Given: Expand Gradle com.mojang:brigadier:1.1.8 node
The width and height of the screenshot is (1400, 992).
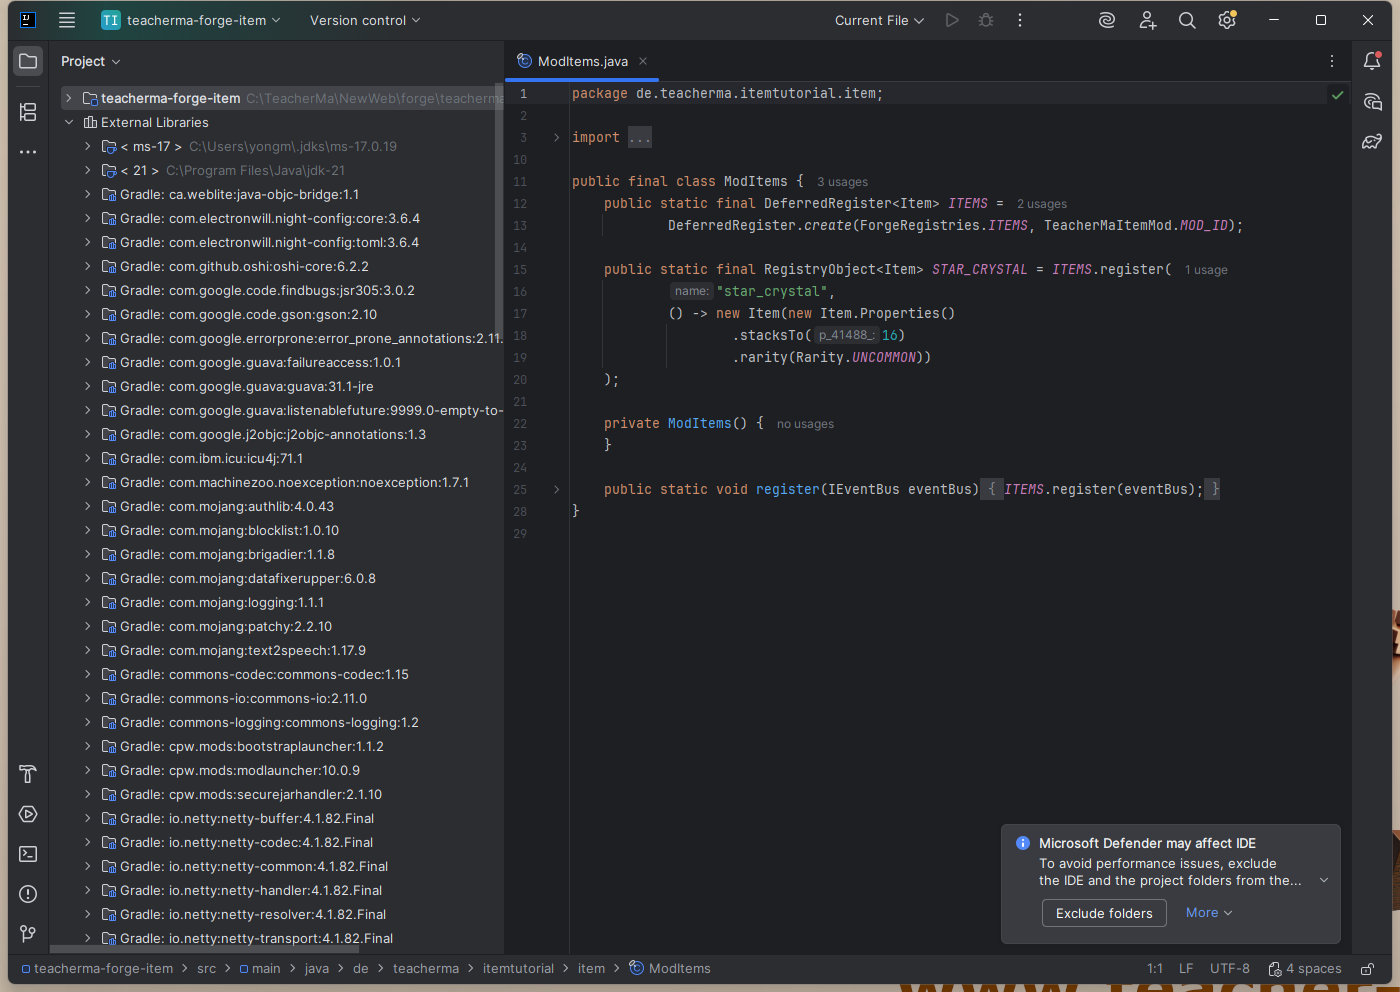Looking at the screenshot, I should [x=88, y=554].
